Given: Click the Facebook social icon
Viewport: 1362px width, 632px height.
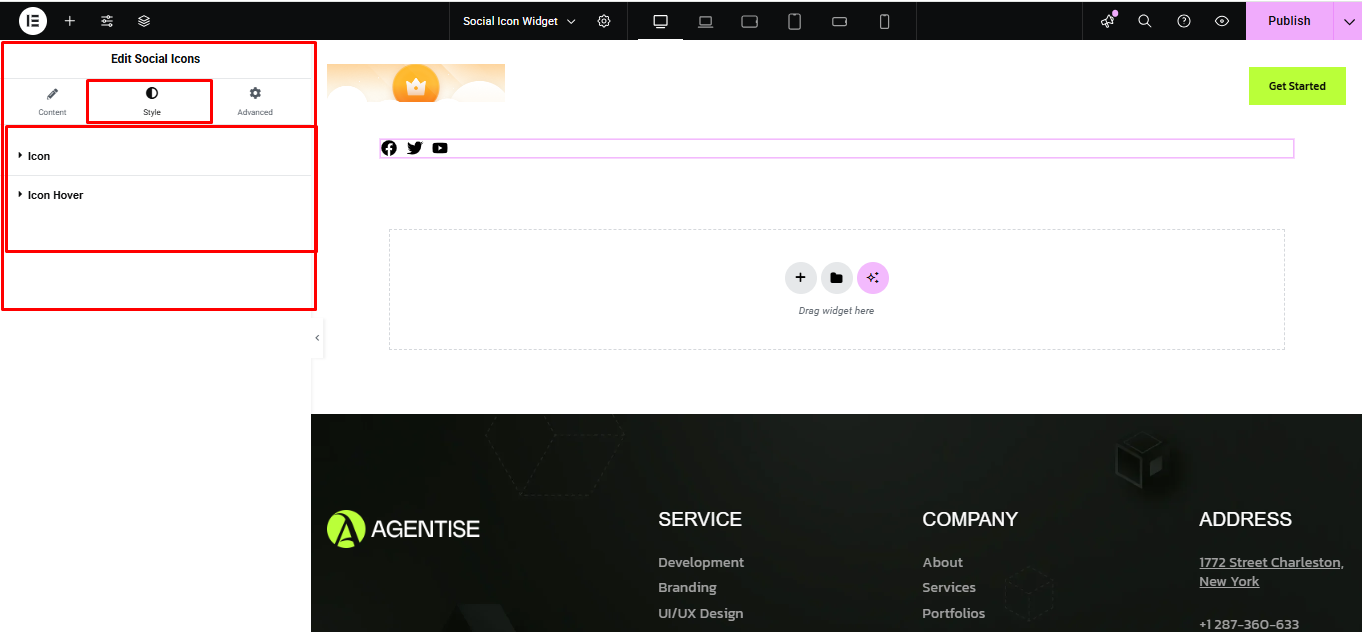Looking at the screenshot, I should [389, 148].
